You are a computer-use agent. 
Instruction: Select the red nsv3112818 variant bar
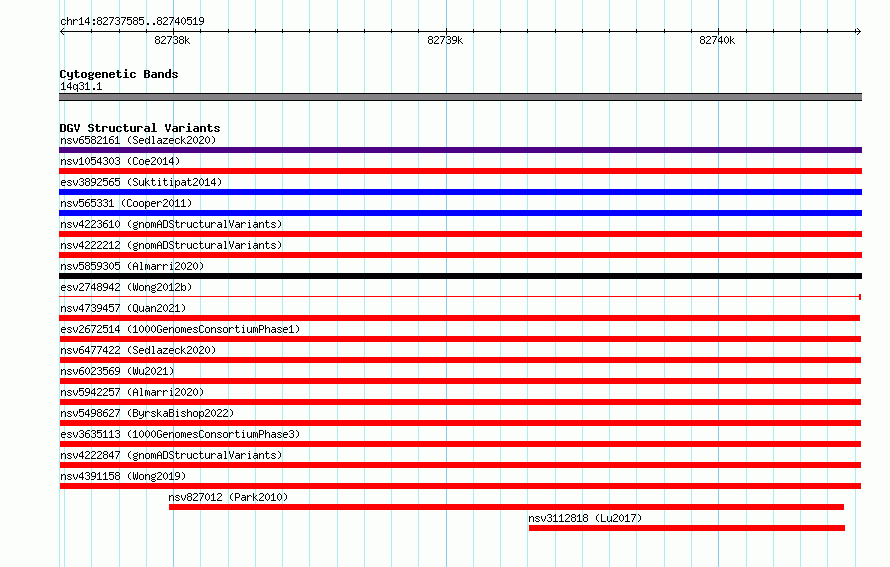coord(687,528)
